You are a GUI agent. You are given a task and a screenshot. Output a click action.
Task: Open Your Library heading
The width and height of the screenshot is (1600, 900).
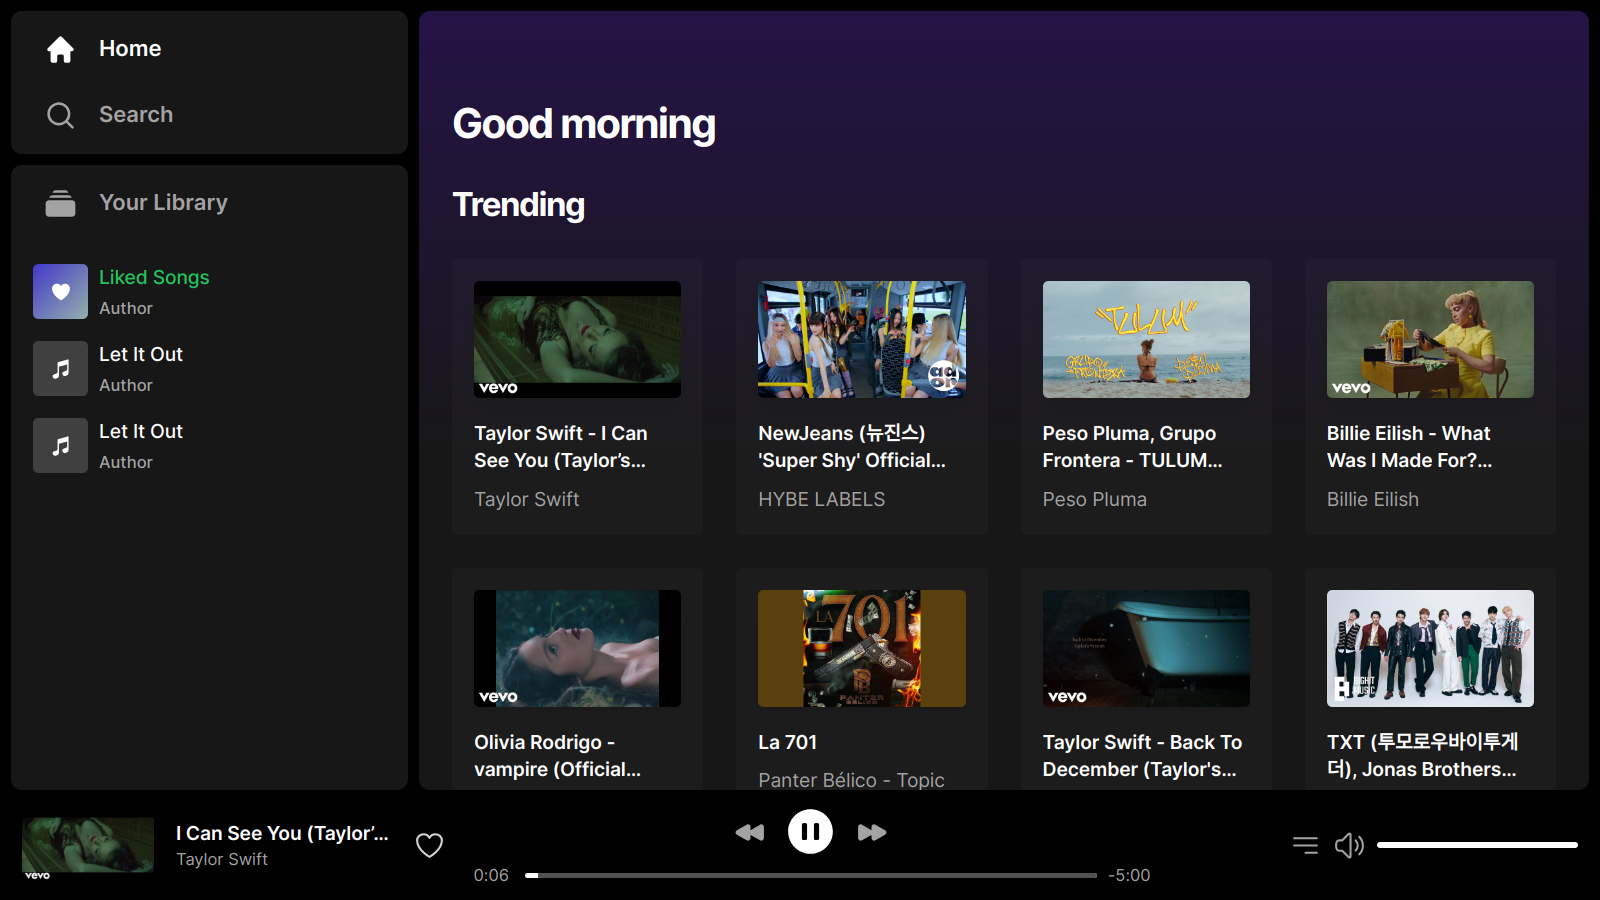[163, 203]
